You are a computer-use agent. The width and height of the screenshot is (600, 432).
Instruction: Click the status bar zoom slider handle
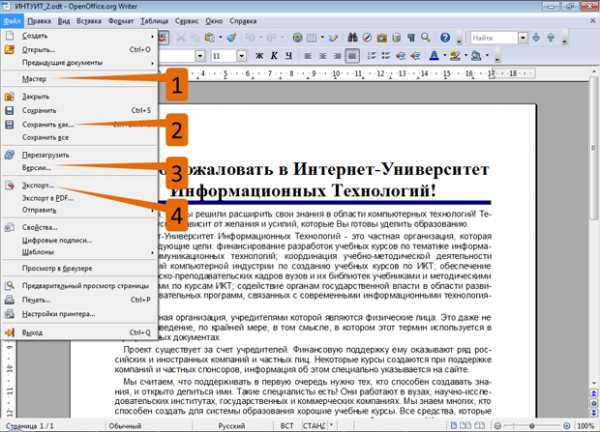click(532, 425)
